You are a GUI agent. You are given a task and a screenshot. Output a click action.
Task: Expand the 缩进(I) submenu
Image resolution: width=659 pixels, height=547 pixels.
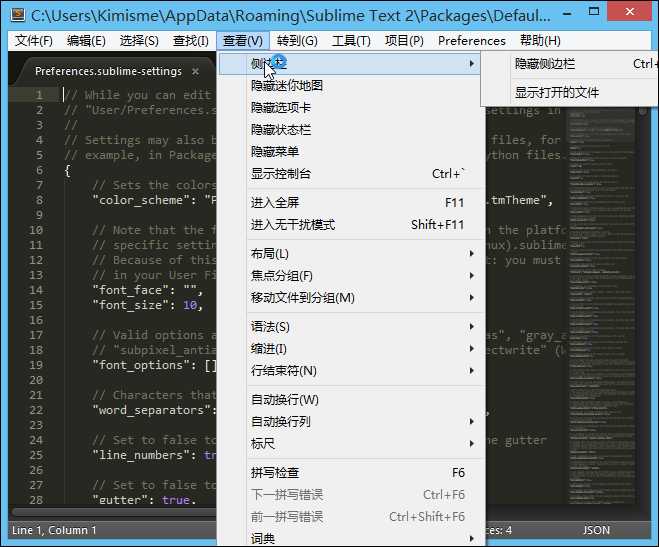click(352, 349)
